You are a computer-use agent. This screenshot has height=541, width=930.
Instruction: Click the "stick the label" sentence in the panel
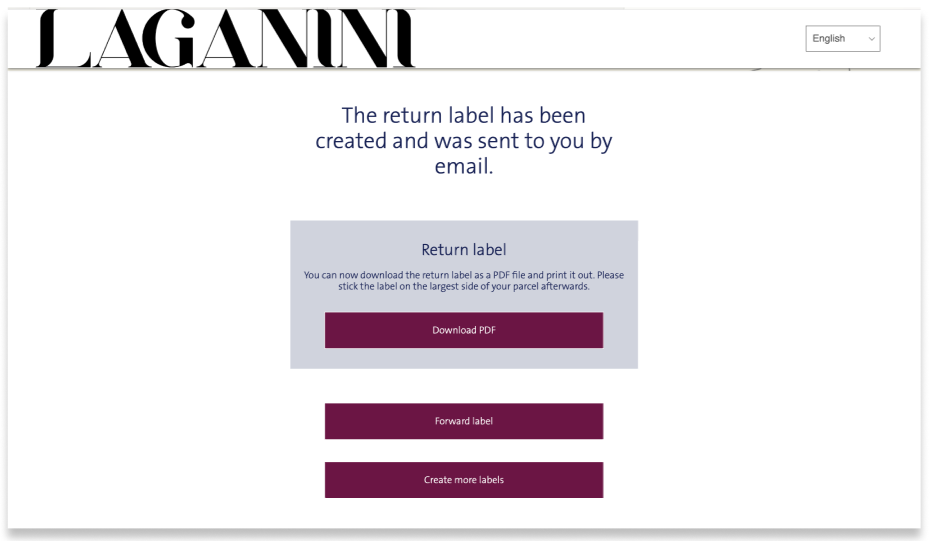(463, 286)
